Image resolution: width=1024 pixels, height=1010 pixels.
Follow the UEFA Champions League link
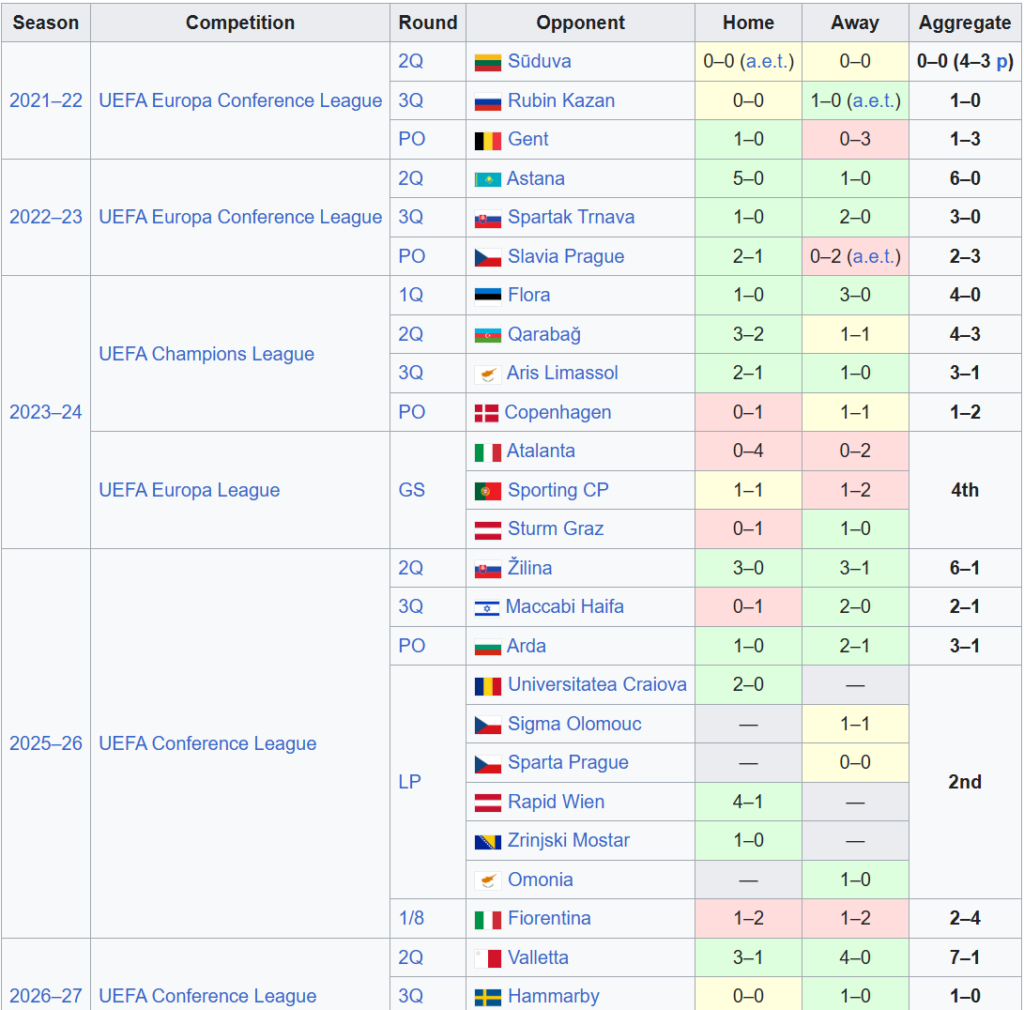point(206,354)
